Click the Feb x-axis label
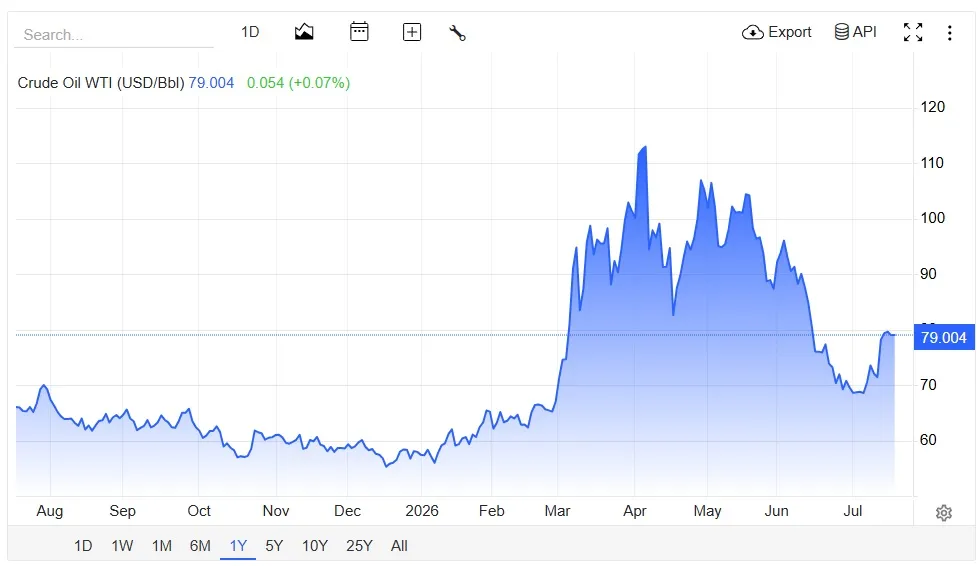Viewport: 979px width, 566px height. click(491, 511)
